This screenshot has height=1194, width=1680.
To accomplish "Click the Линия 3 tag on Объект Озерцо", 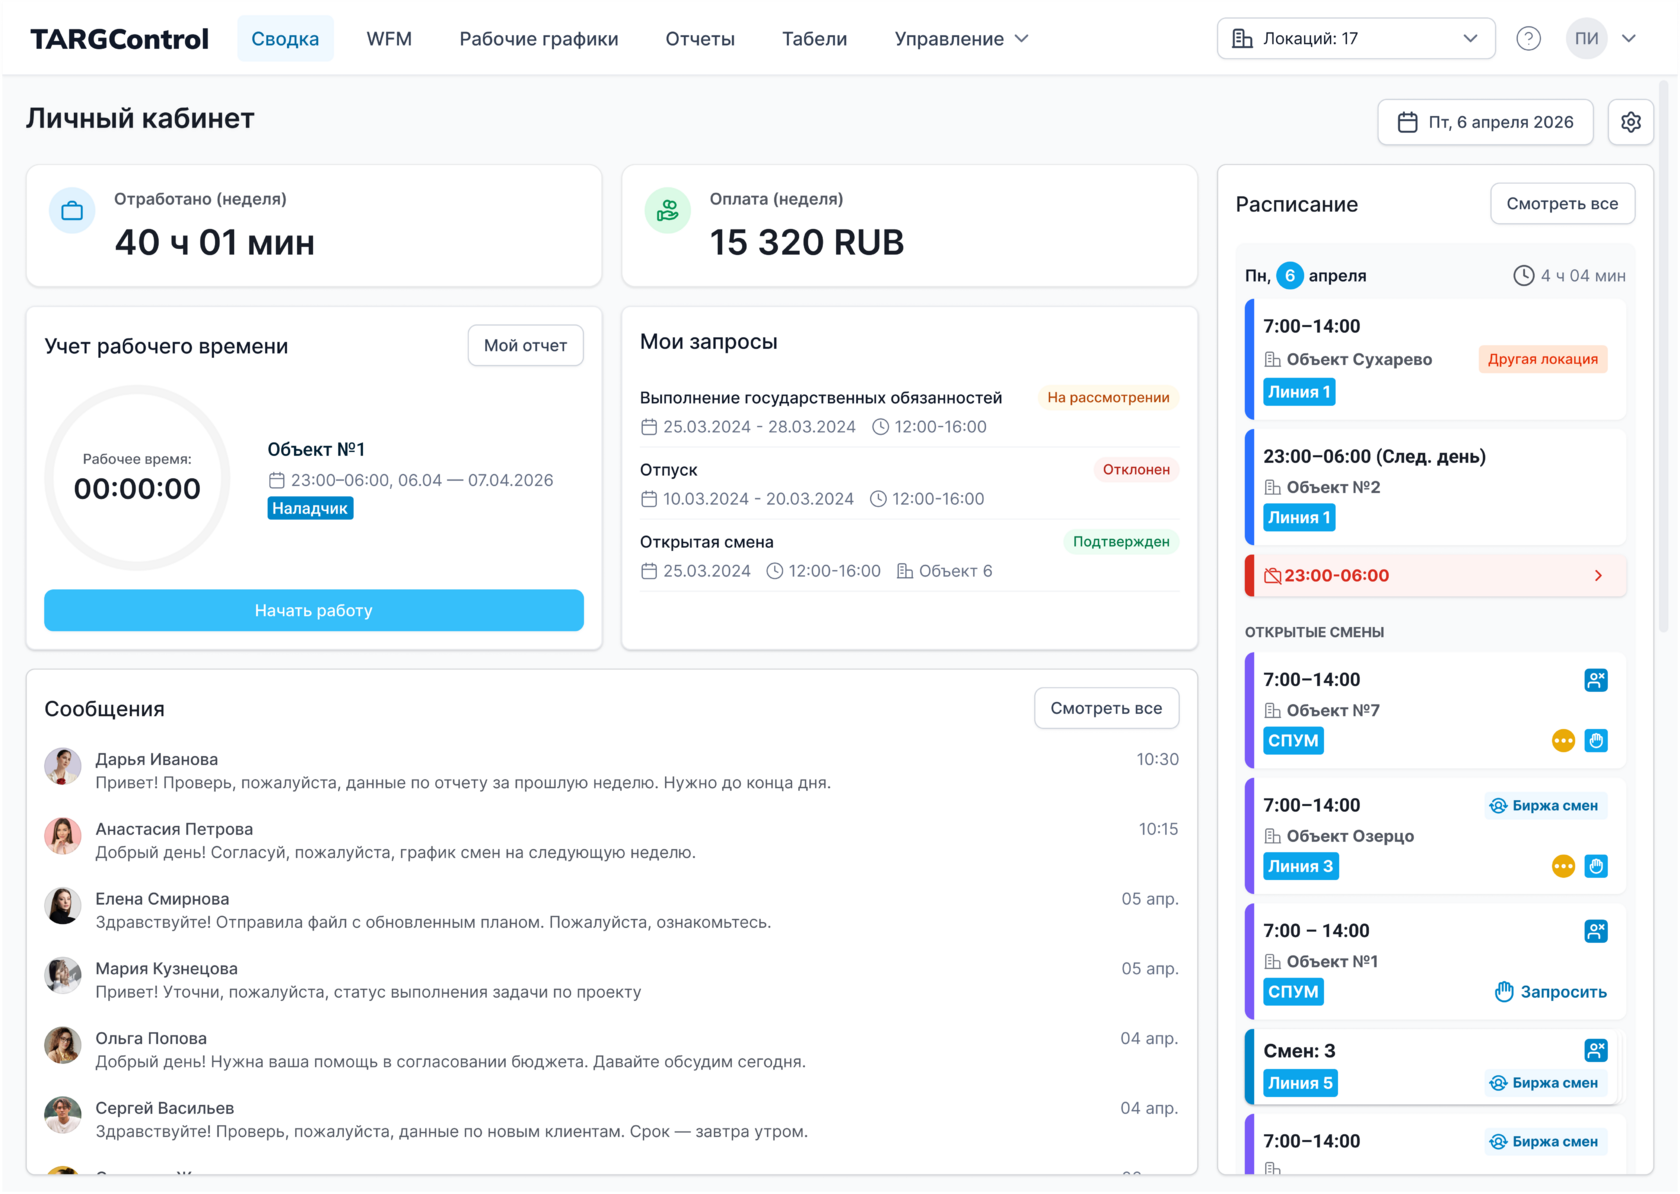I will 1300,867.
